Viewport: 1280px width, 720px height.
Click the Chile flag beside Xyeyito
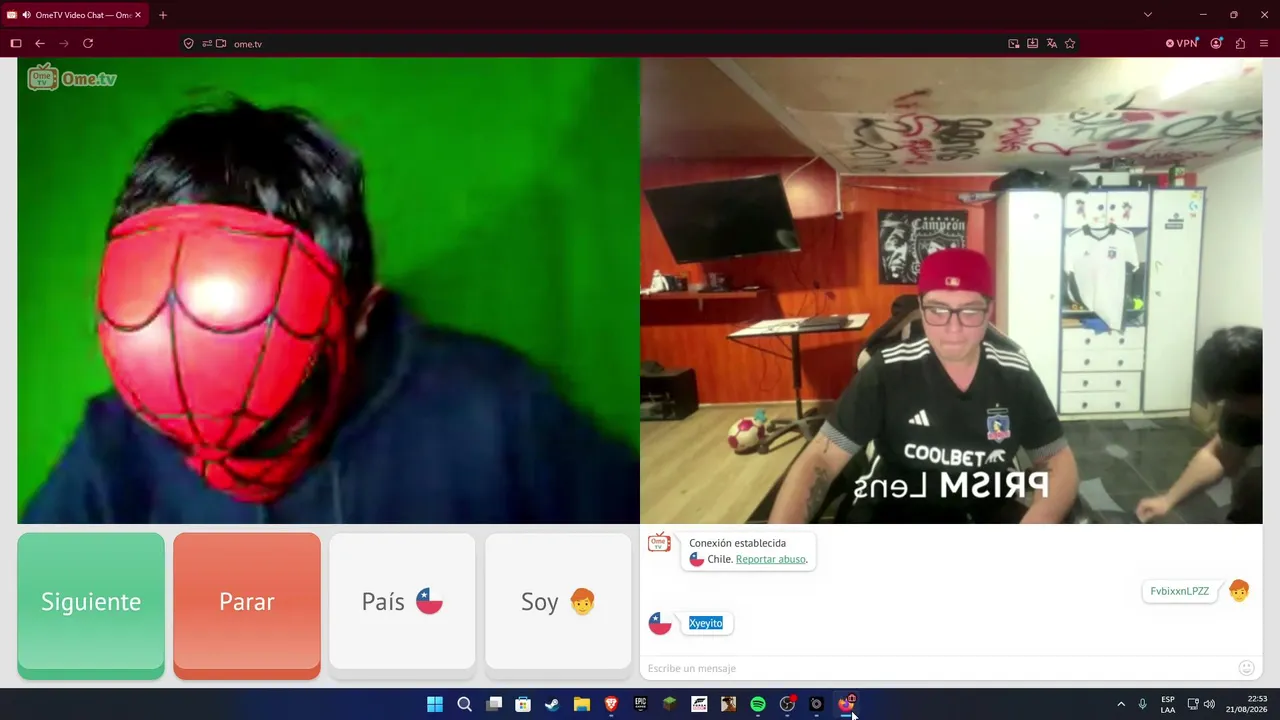pos(660,623)
